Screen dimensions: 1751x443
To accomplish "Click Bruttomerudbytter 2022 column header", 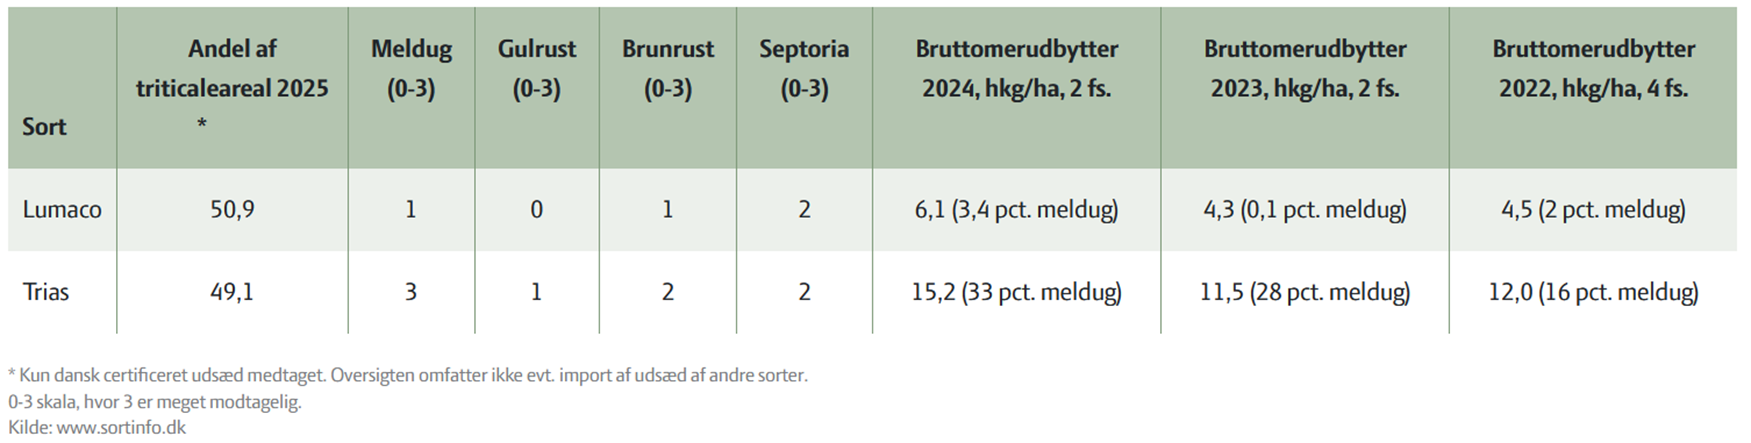I will point(1594,69).
